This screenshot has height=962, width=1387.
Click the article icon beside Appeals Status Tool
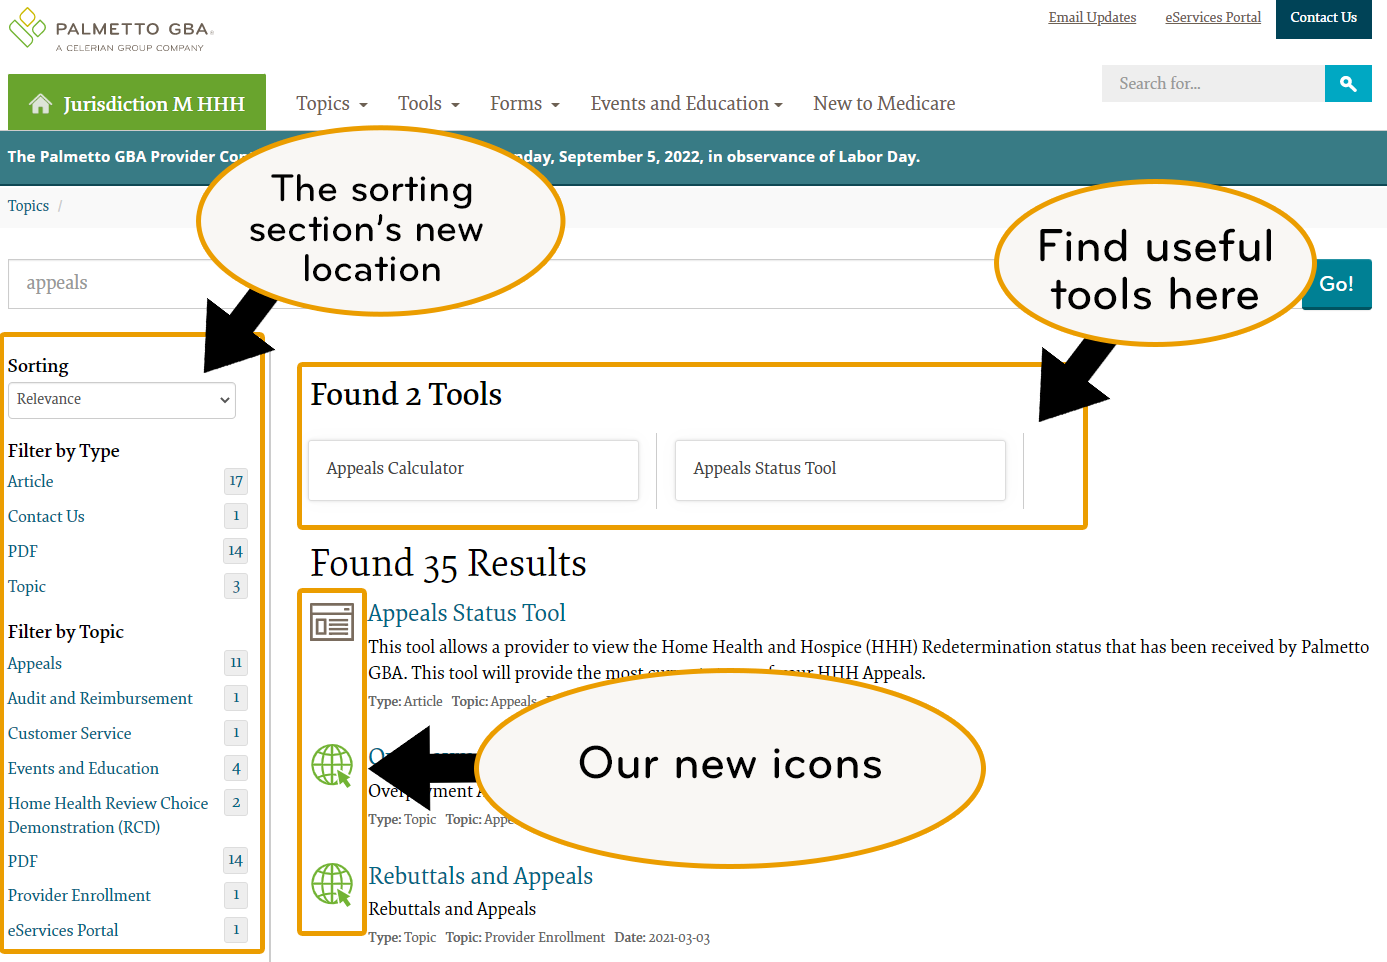pos(332,622)
